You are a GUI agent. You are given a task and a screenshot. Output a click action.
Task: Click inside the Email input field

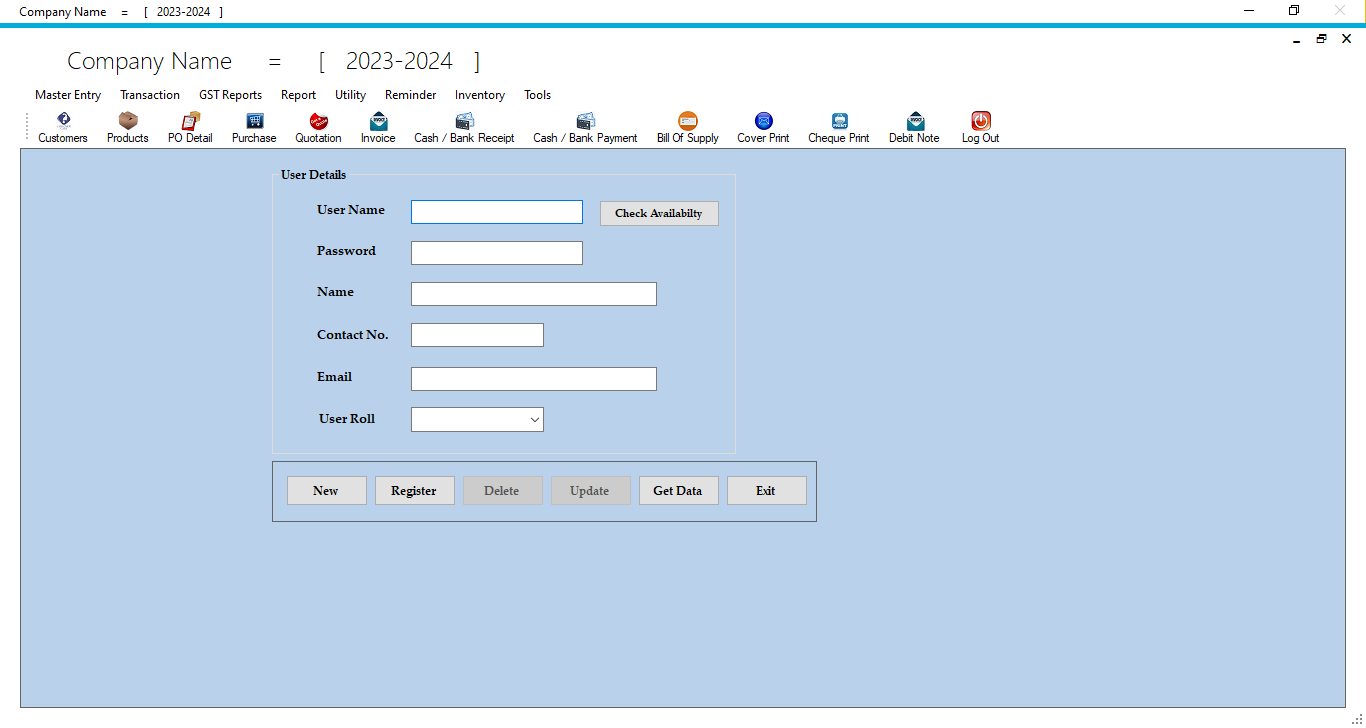(x=533, y=378)
